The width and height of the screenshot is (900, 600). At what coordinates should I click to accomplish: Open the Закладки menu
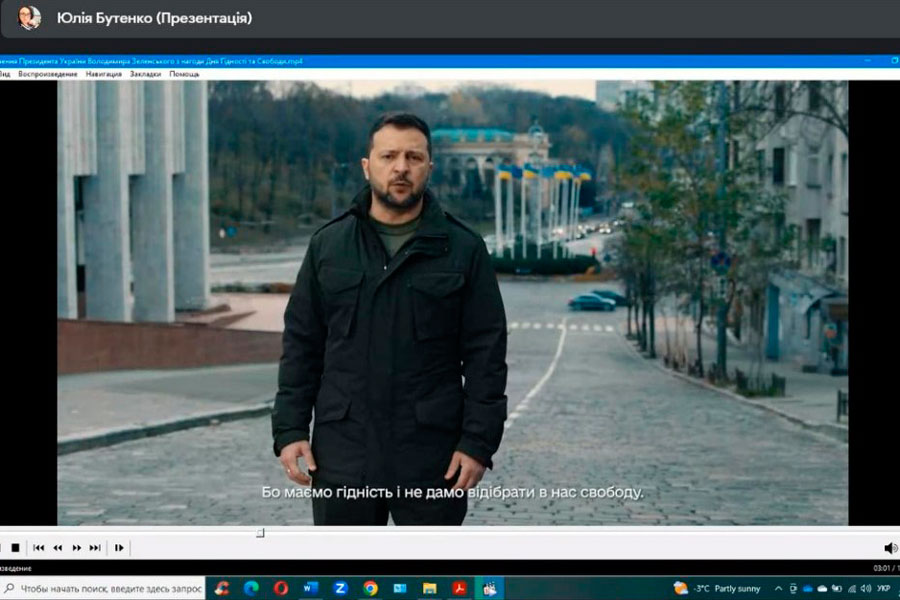tap(145, 74)
